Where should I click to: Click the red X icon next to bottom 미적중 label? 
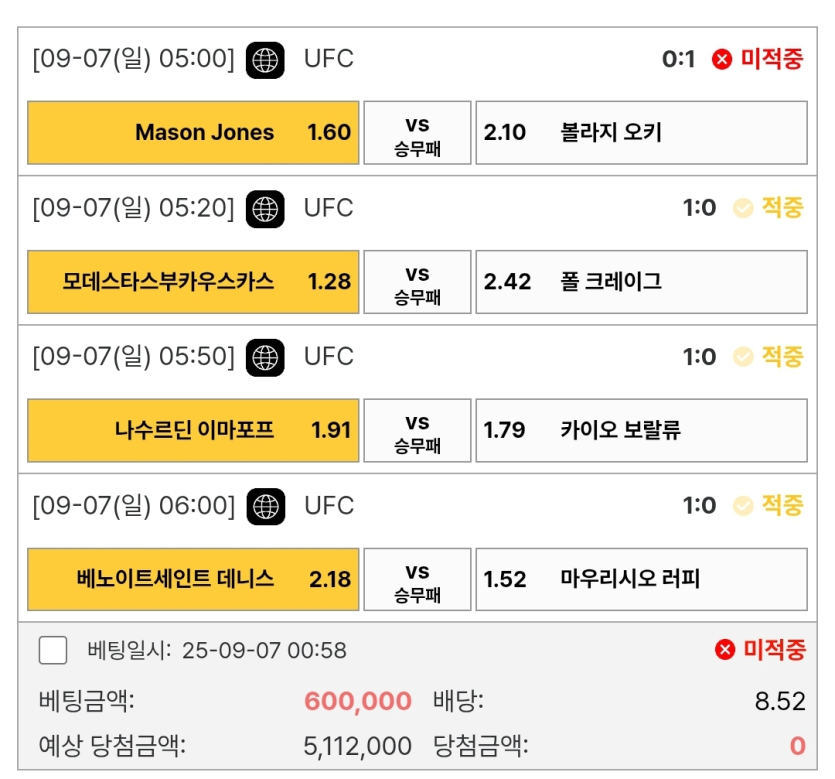[x=727, y=651]
